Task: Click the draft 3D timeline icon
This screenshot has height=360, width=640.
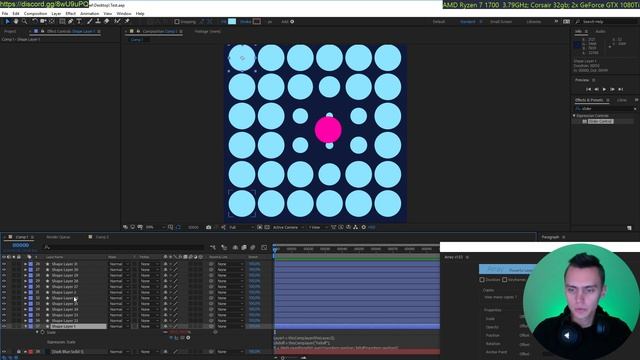Action: (x=224, y=247)
